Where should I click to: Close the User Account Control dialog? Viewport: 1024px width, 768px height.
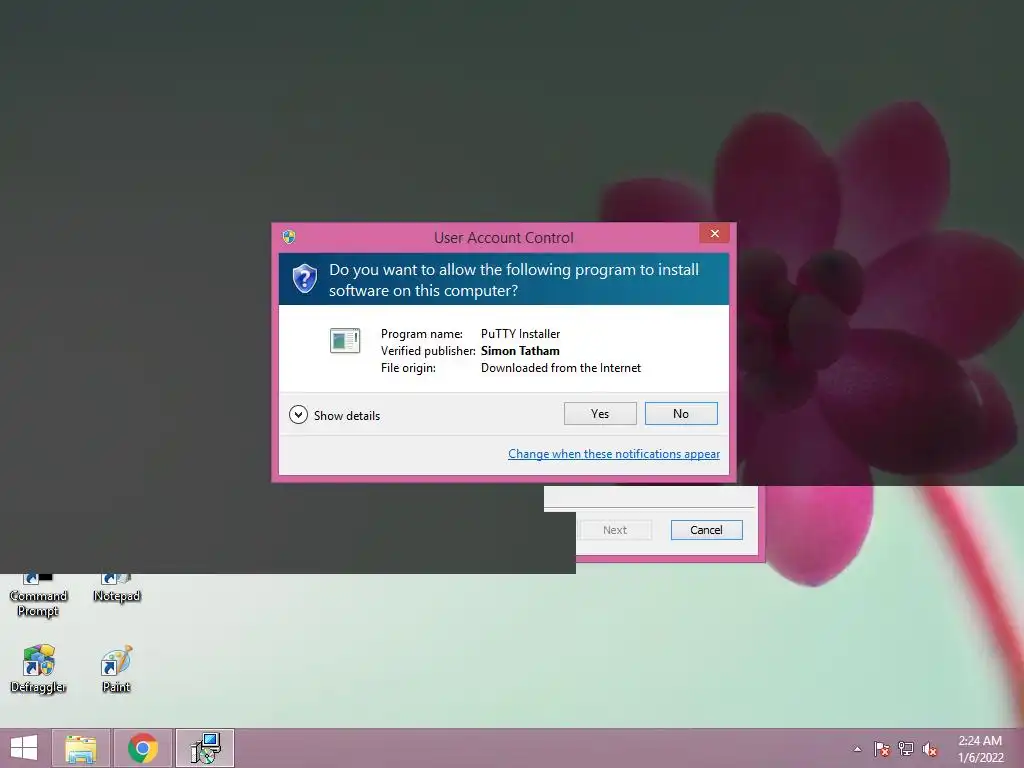(714, 233)
